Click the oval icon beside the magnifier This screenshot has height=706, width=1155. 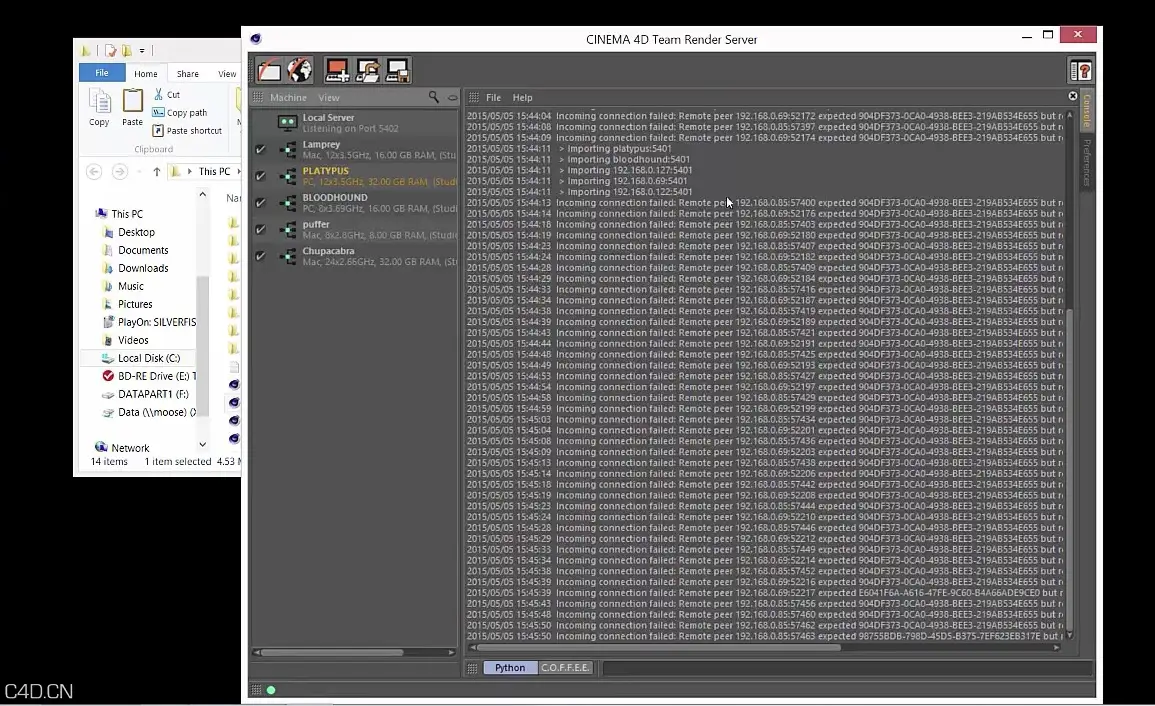(x=452, y=97)
